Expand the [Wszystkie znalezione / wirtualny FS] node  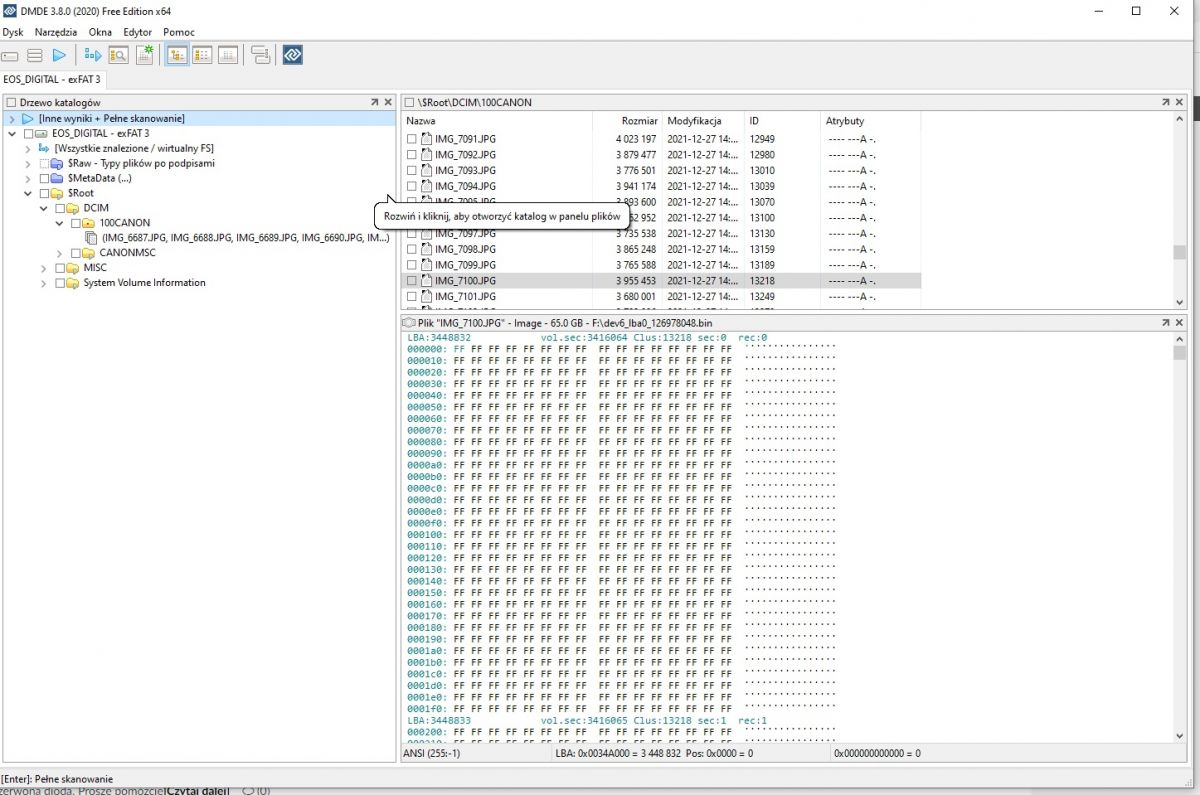click(28, 148)
